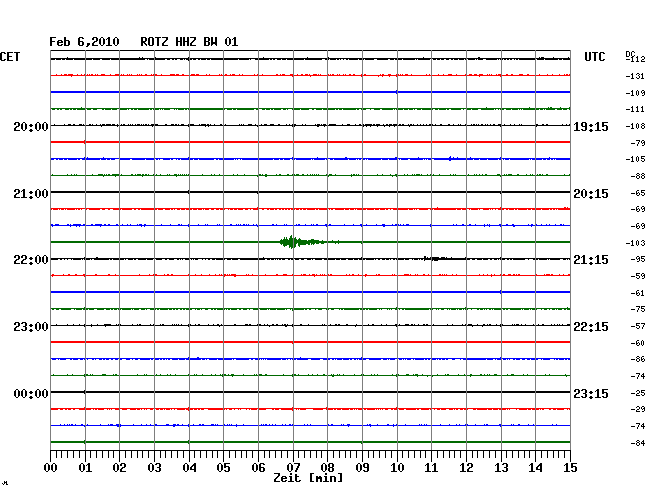Click the "CET" time zone label
Screen dimensions: 650x494
pos(10,57)
